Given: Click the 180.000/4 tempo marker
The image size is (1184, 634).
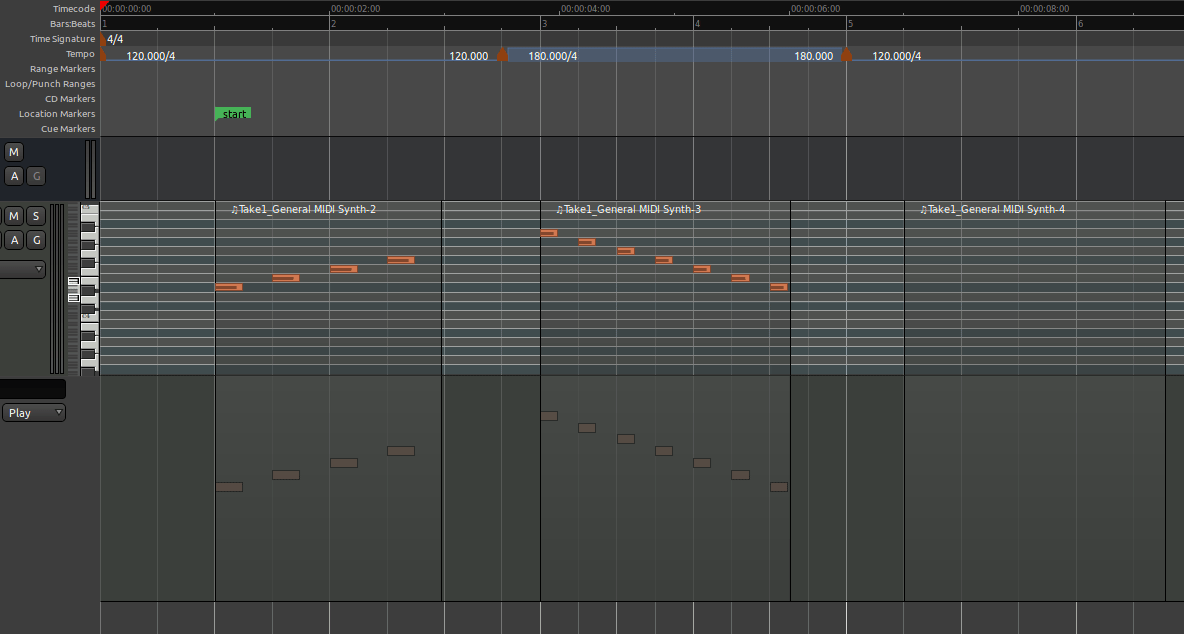Looking at the screenshot, I should 502,55.
